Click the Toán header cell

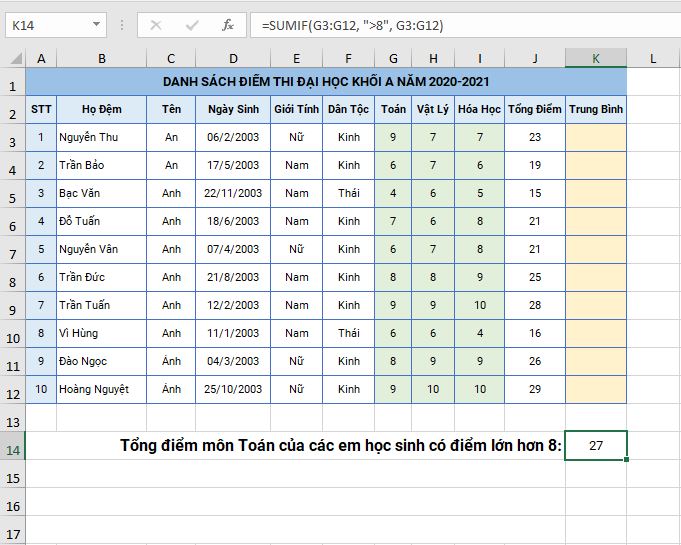point(393,109)
